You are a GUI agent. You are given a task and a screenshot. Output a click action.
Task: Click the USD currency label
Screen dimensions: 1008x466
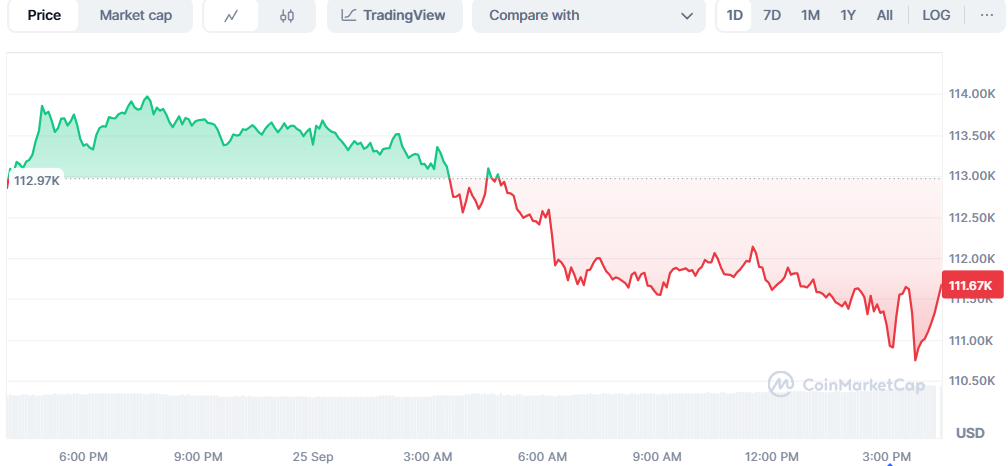click(x=970, y=432)
